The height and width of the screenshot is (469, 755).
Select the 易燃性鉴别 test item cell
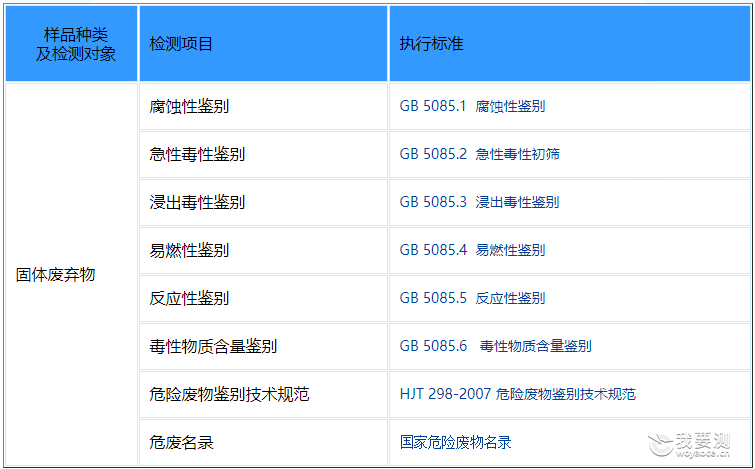[263, 250]
